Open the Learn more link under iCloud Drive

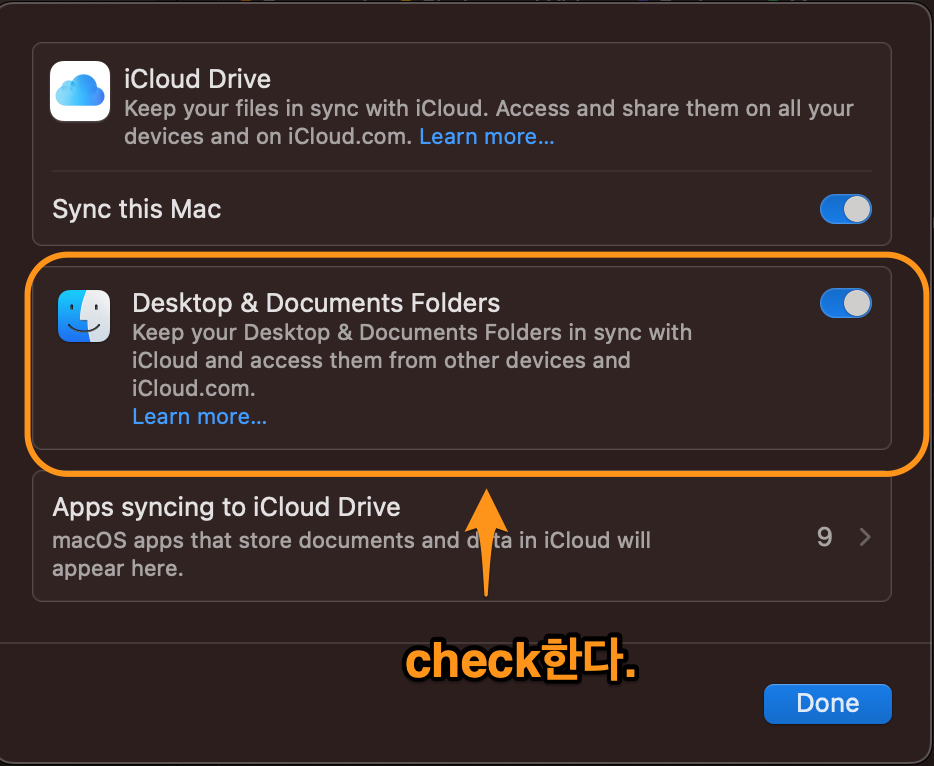[486, 136]
